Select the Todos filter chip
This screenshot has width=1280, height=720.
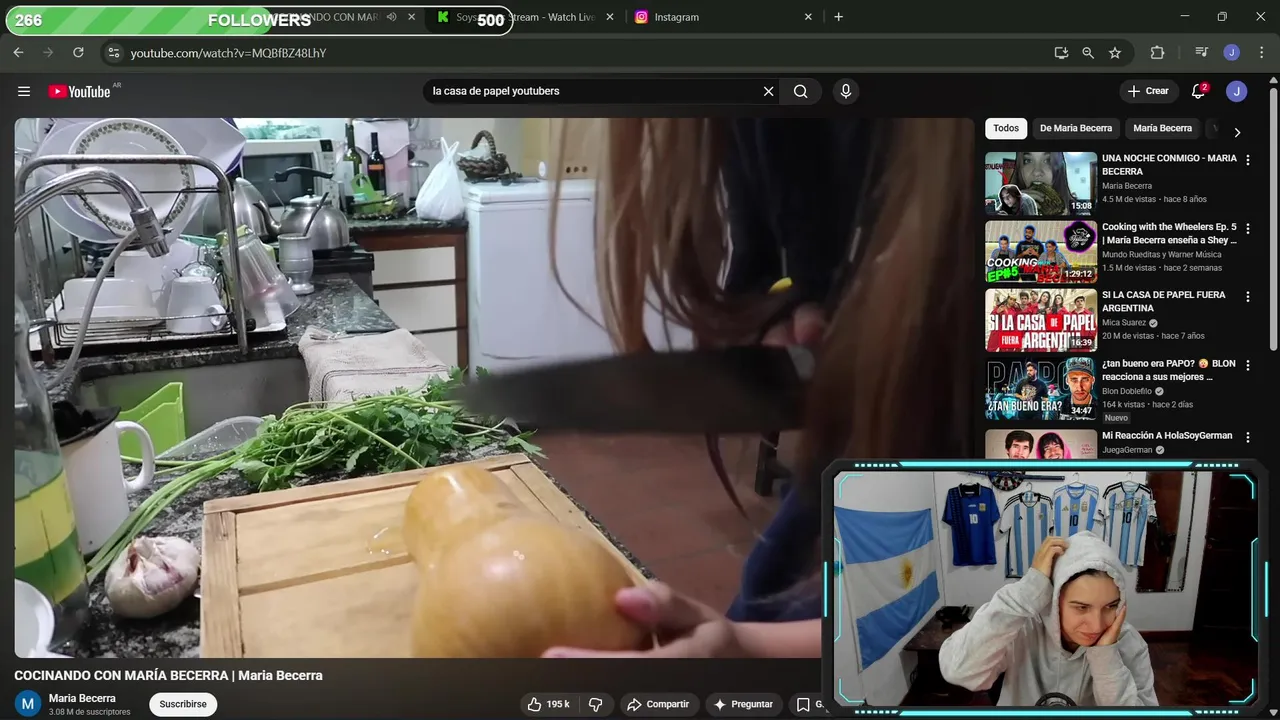point(1006,128)
